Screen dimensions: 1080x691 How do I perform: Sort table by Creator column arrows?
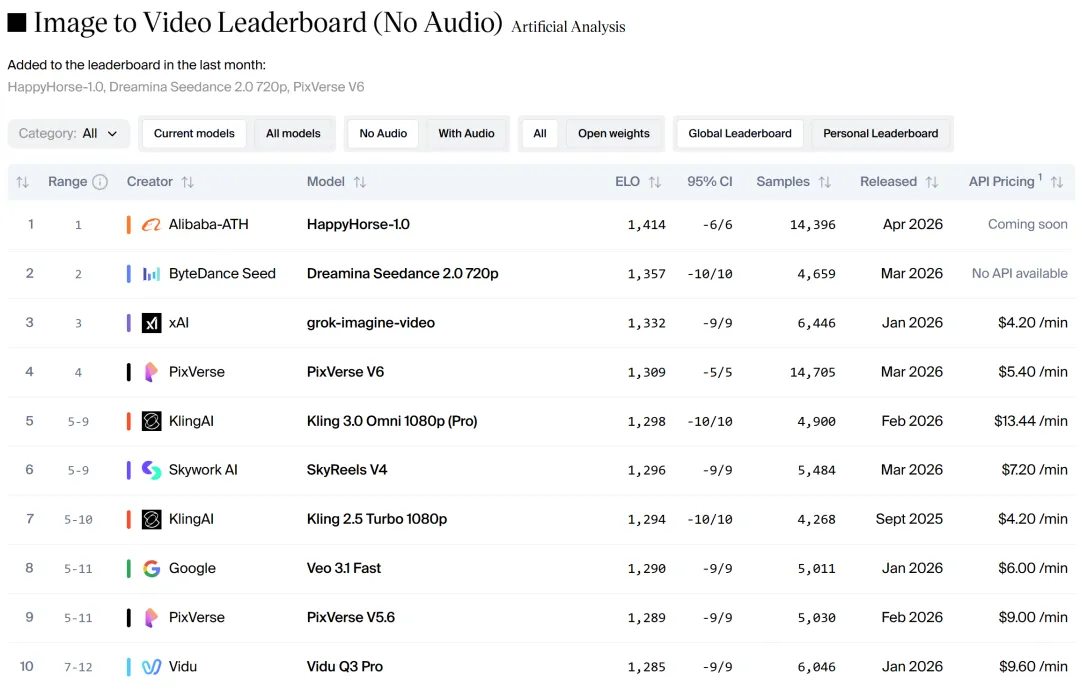tap(187, 182)
